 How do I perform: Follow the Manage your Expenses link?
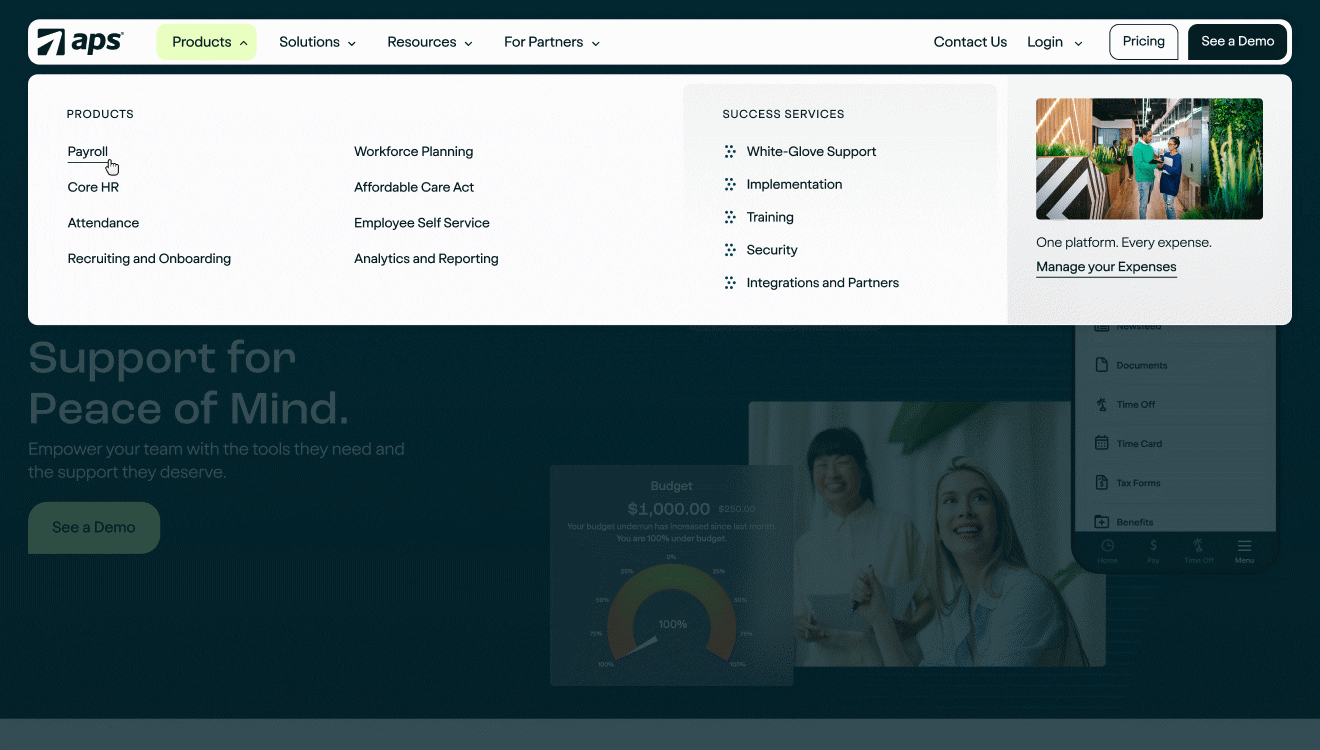pyautogui.click(x=1106, y=267)
